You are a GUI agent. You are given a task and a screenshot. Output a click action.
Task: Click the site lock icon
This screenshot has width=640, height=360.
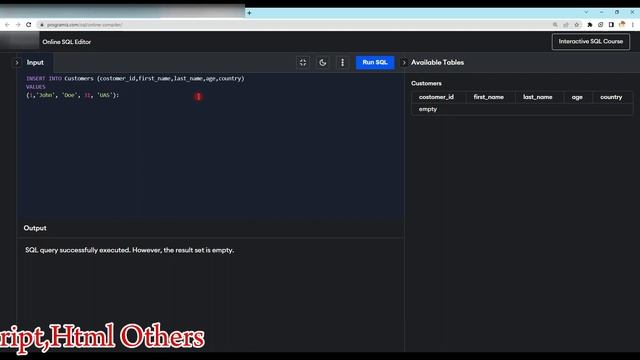42,25
